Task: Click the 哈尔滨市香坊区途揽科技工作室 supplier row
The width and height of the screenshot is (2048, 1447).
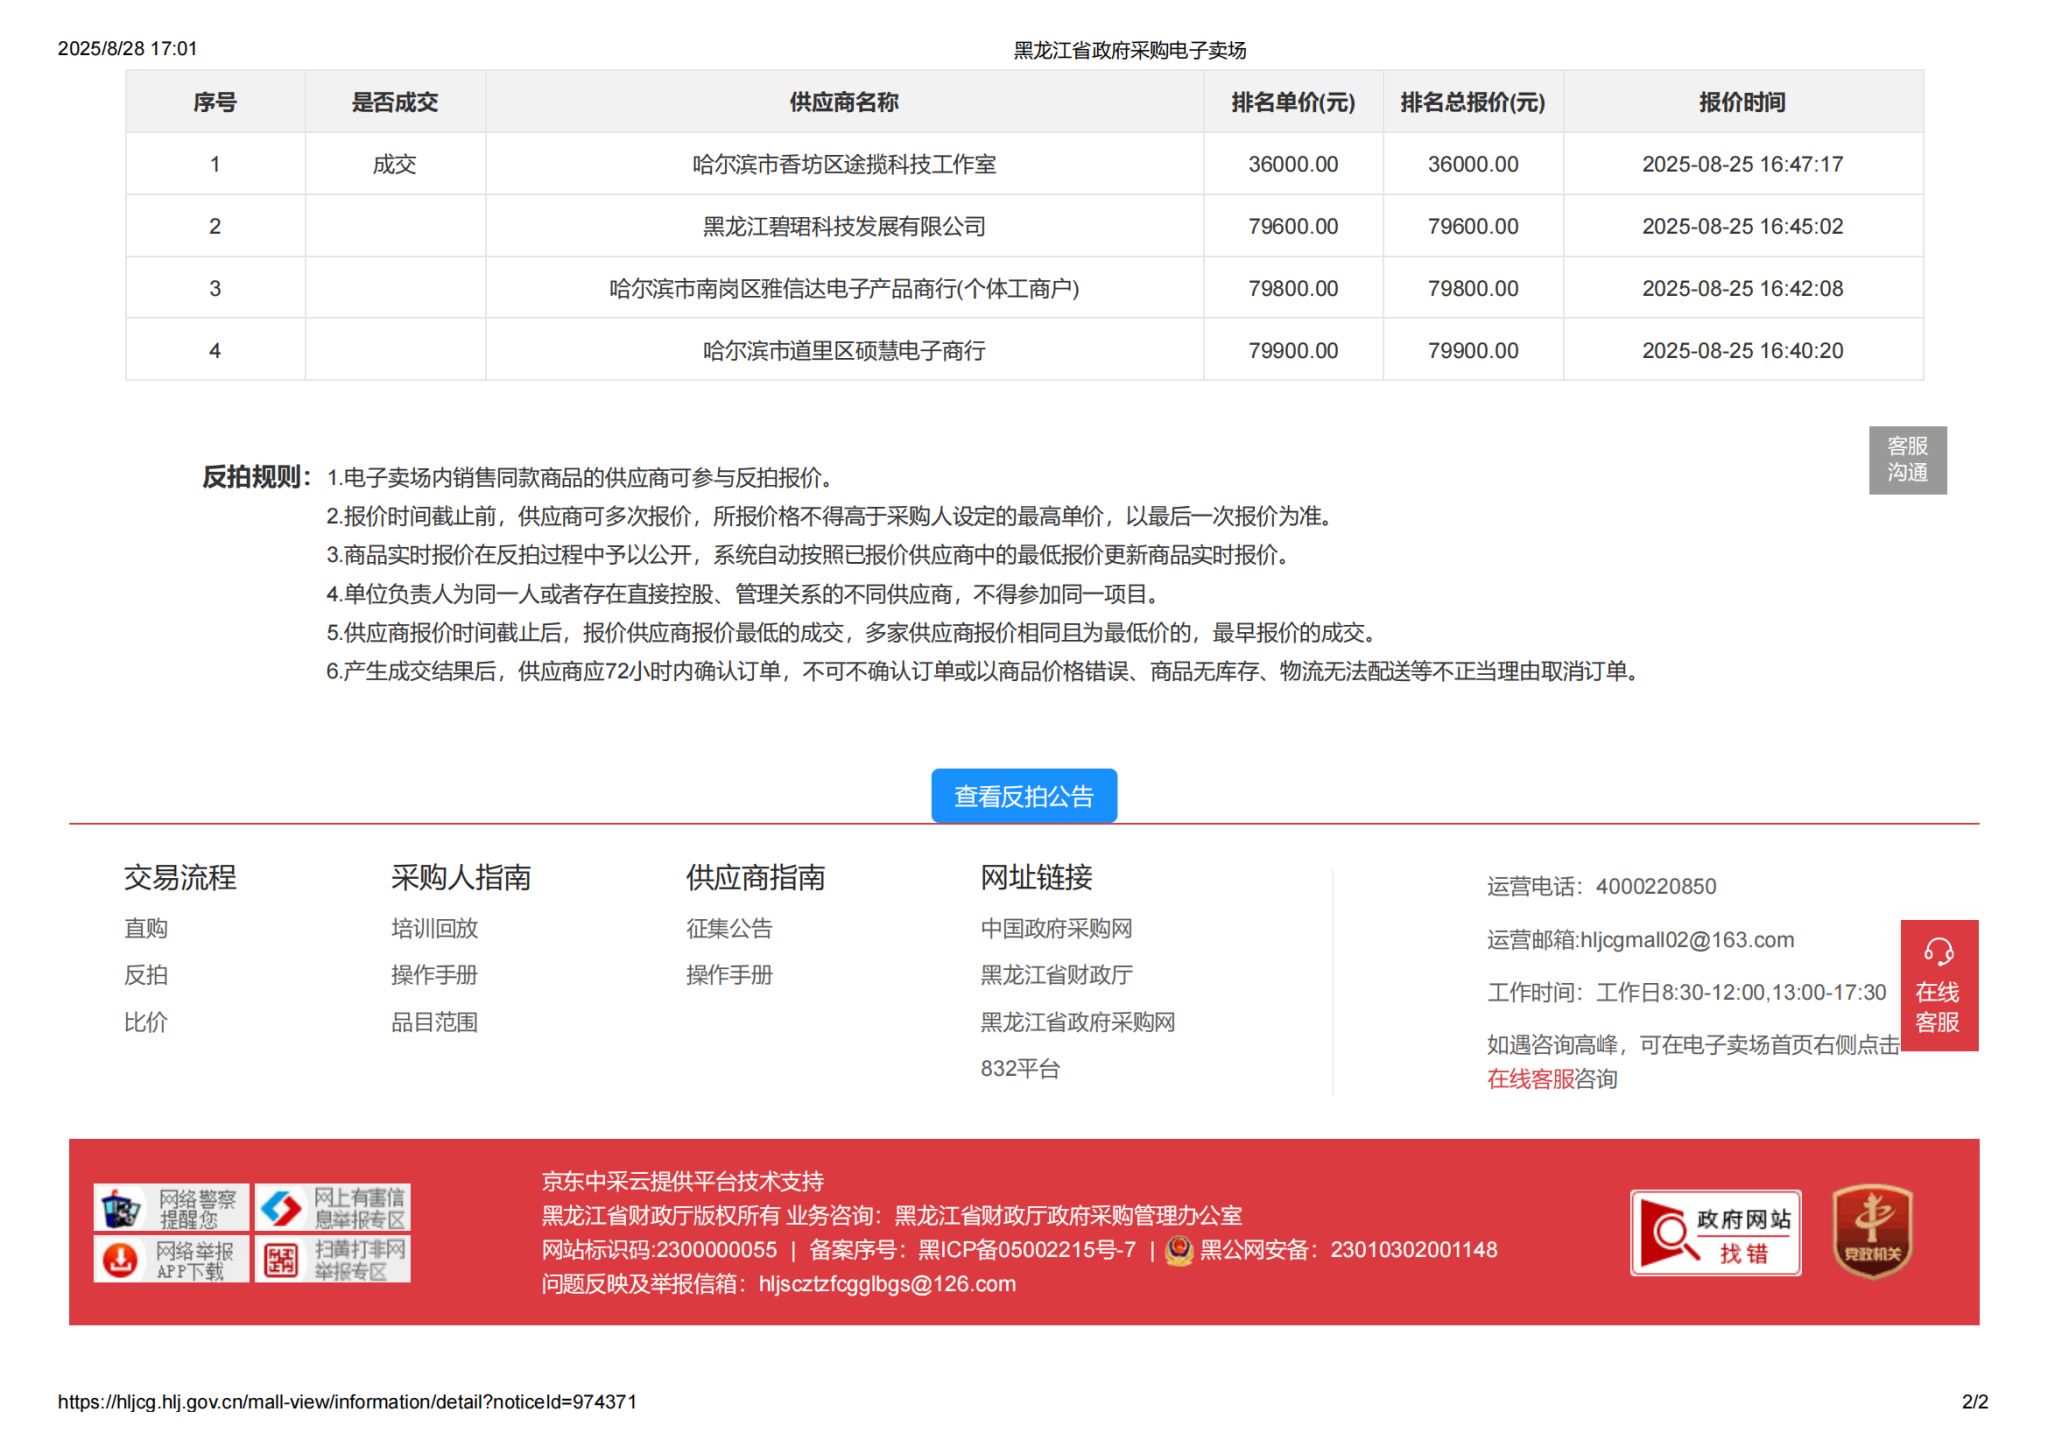Action: coord(844,164)
